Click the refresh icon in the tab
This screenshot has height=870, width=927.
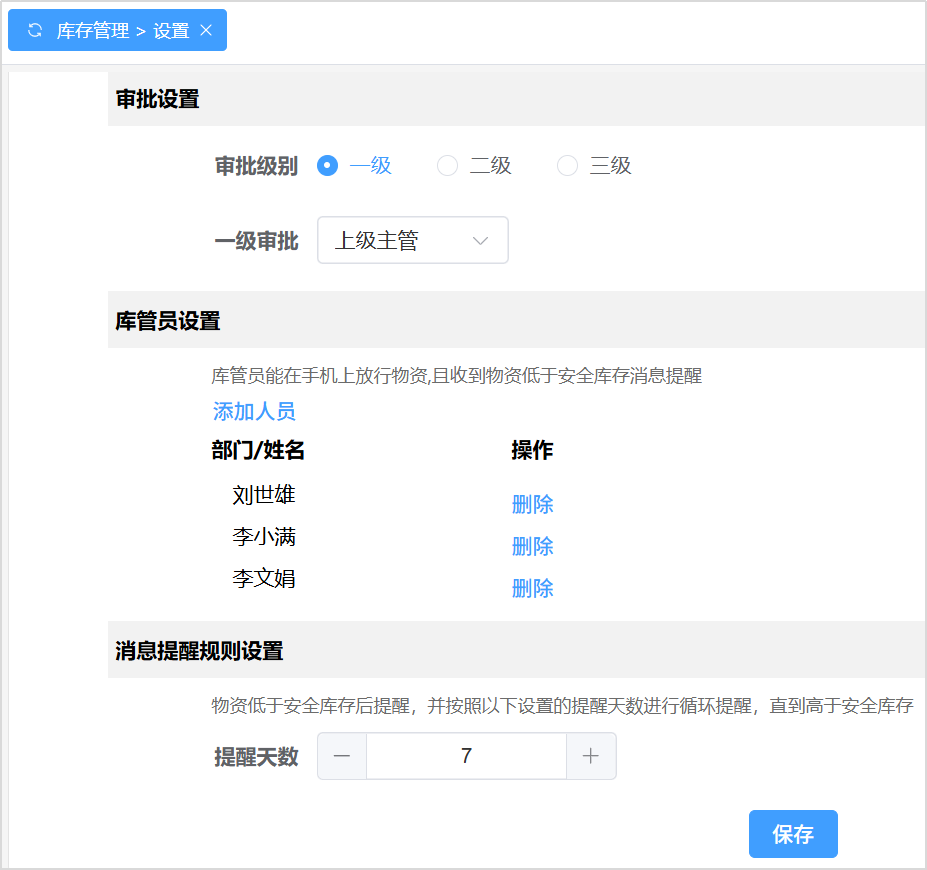[x=35, y=30]
